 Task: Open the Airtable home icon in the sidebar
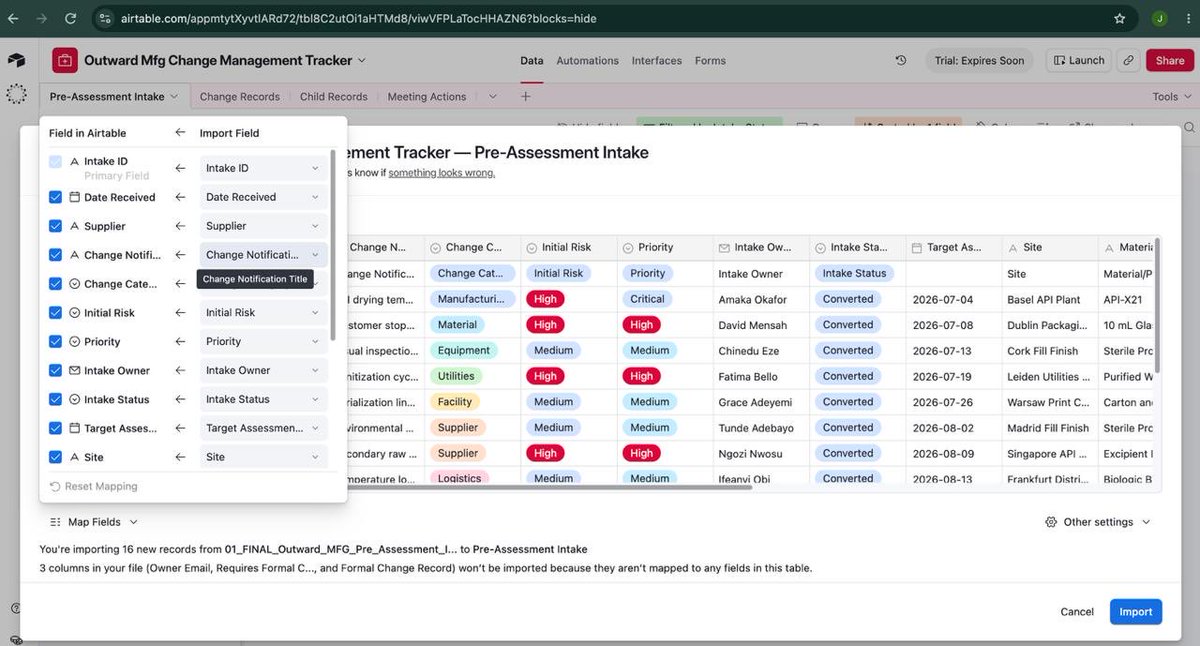16,61
